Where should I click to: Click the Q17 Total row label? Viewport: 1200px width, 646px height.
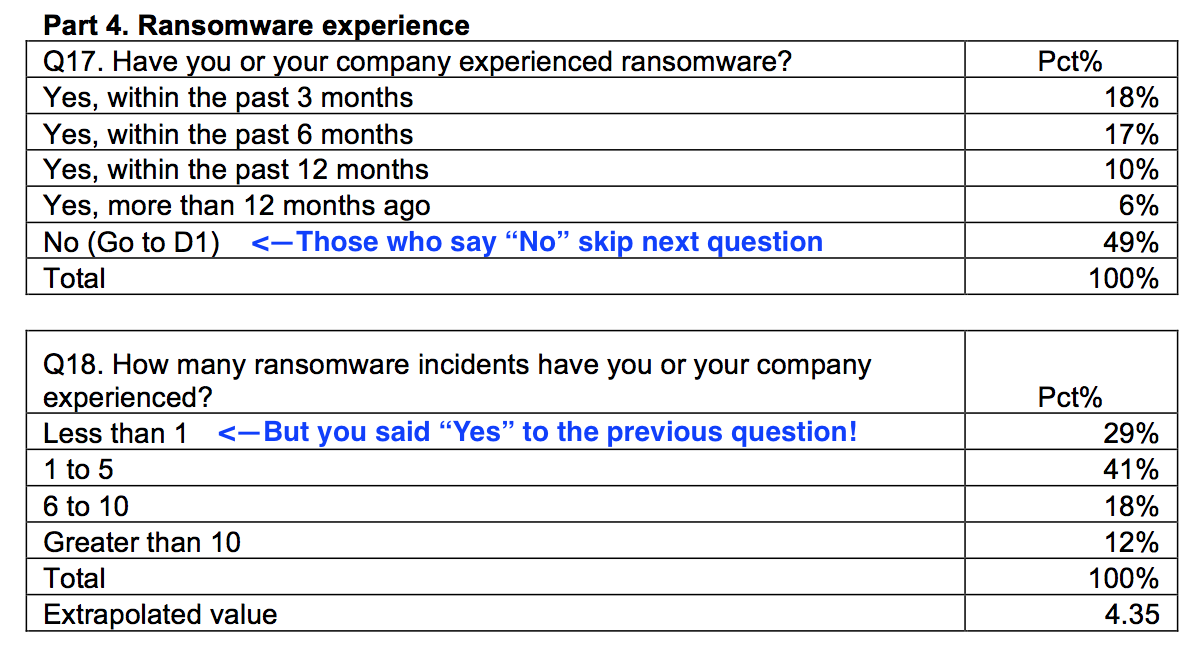(74, 278)
